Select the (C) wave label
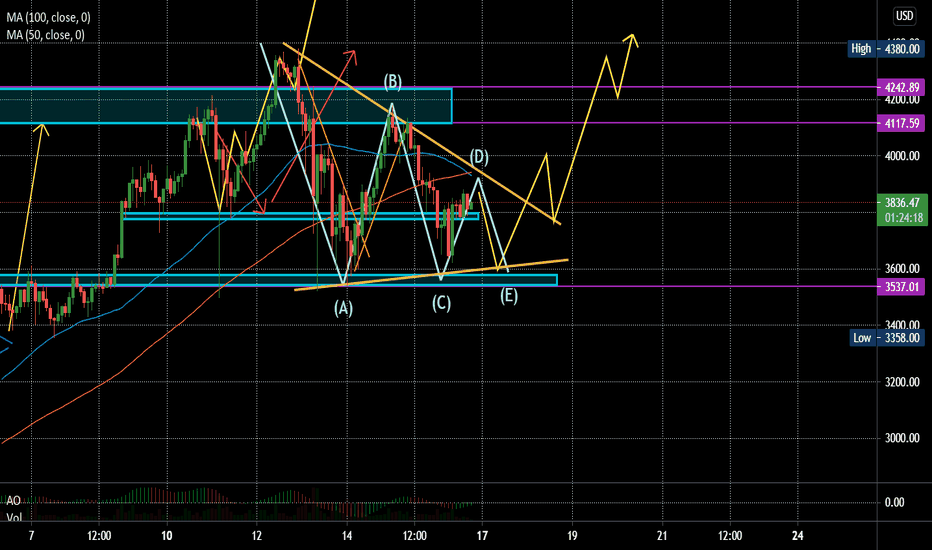The height and width of the screenshot is (550, 932). pyautogui.click(x=441, y=304)
